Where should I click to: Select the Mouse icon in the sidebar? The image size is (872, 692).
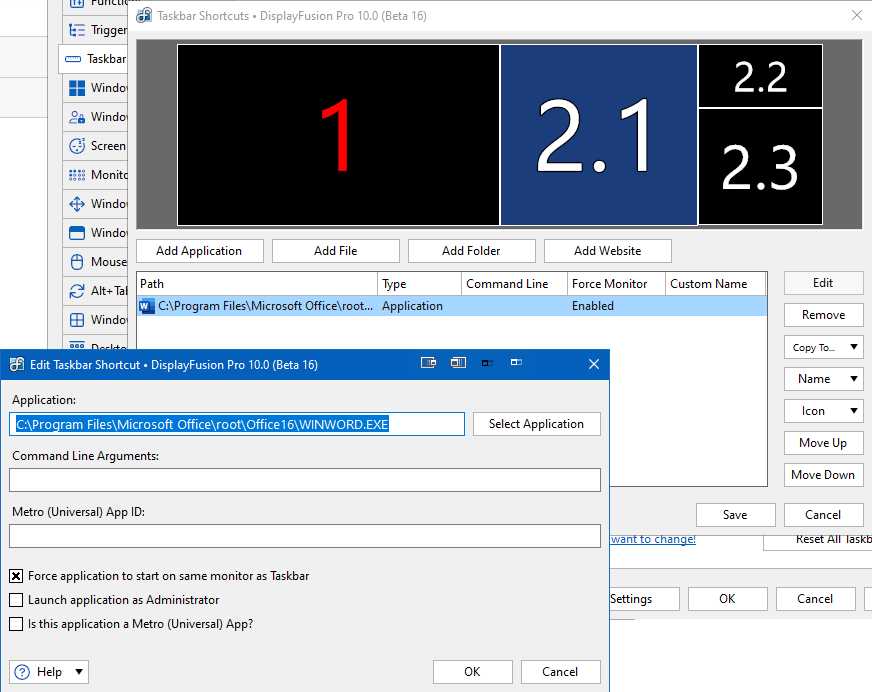click(x=77, y=262)
